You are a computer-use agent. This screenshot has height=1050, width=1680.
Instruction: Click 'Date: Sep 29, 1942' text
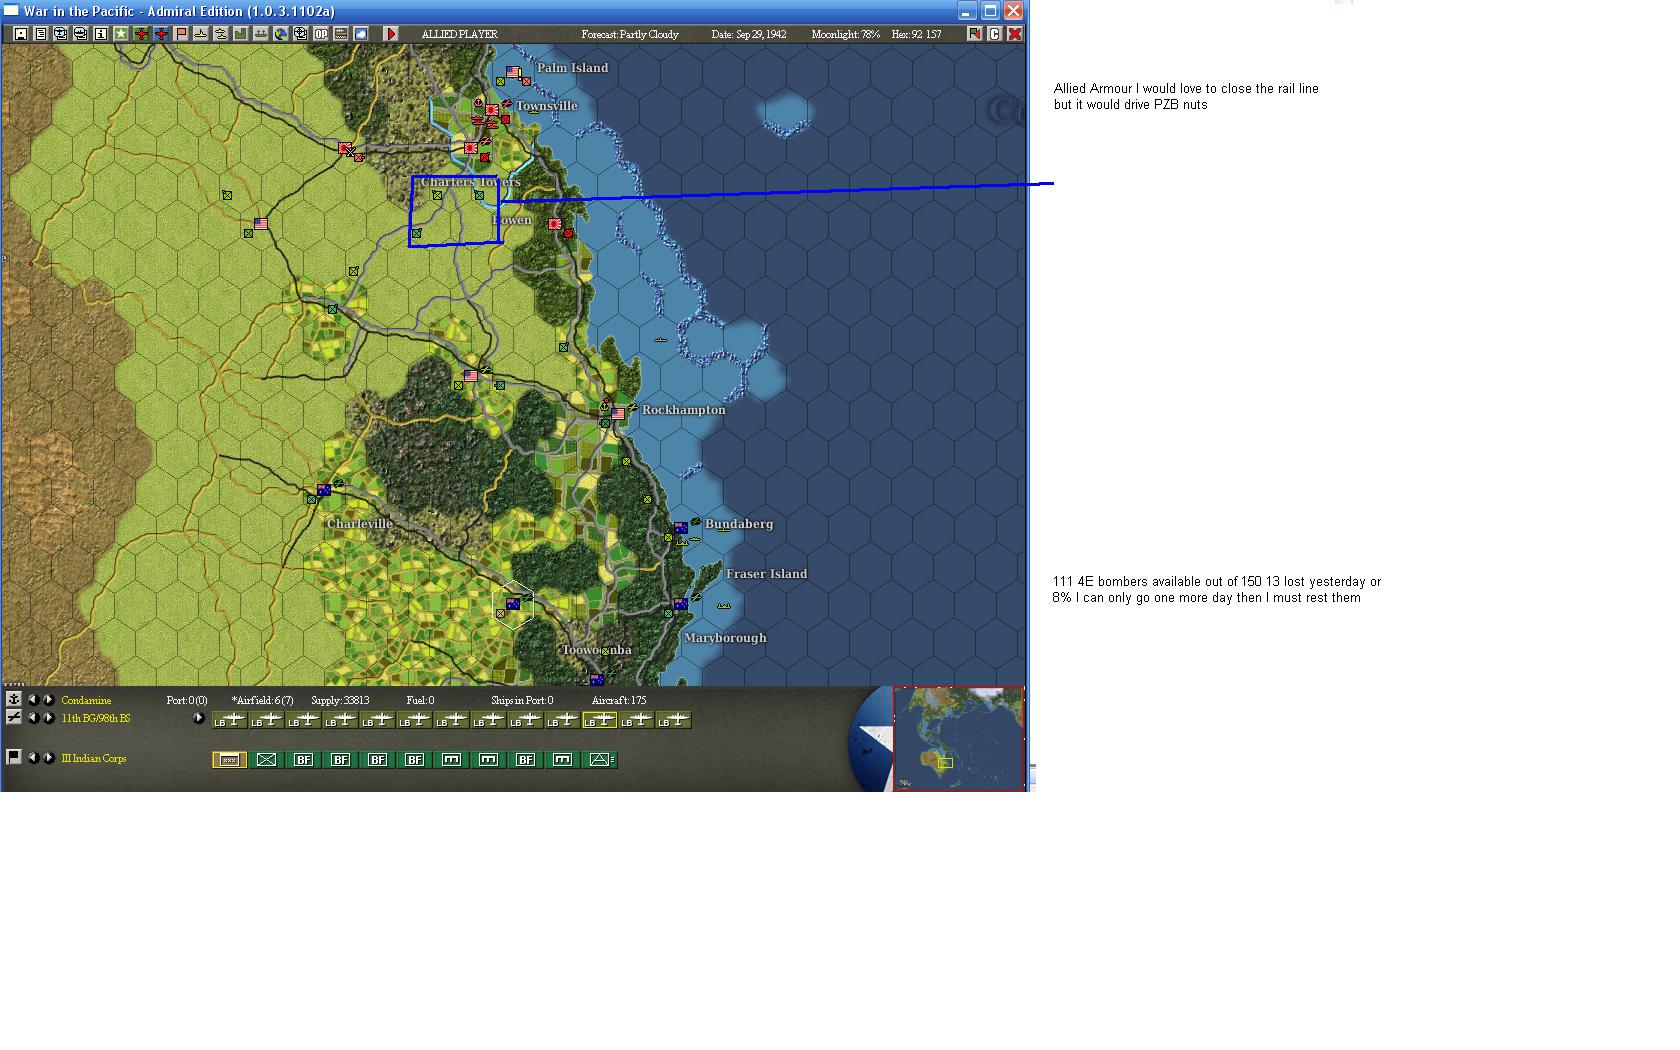(x=749, y=34)
